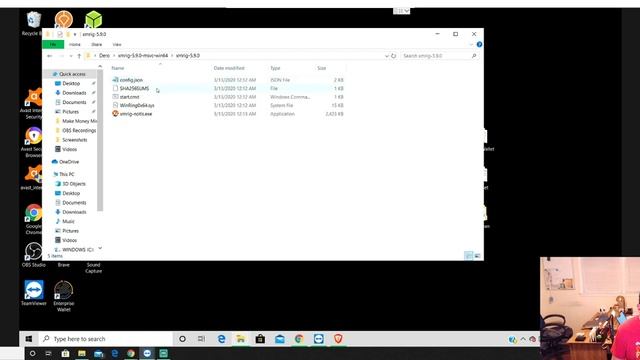Open OBS Recordings in the sidebar
This screenshot has height=360, width=640.
point(79,131)
